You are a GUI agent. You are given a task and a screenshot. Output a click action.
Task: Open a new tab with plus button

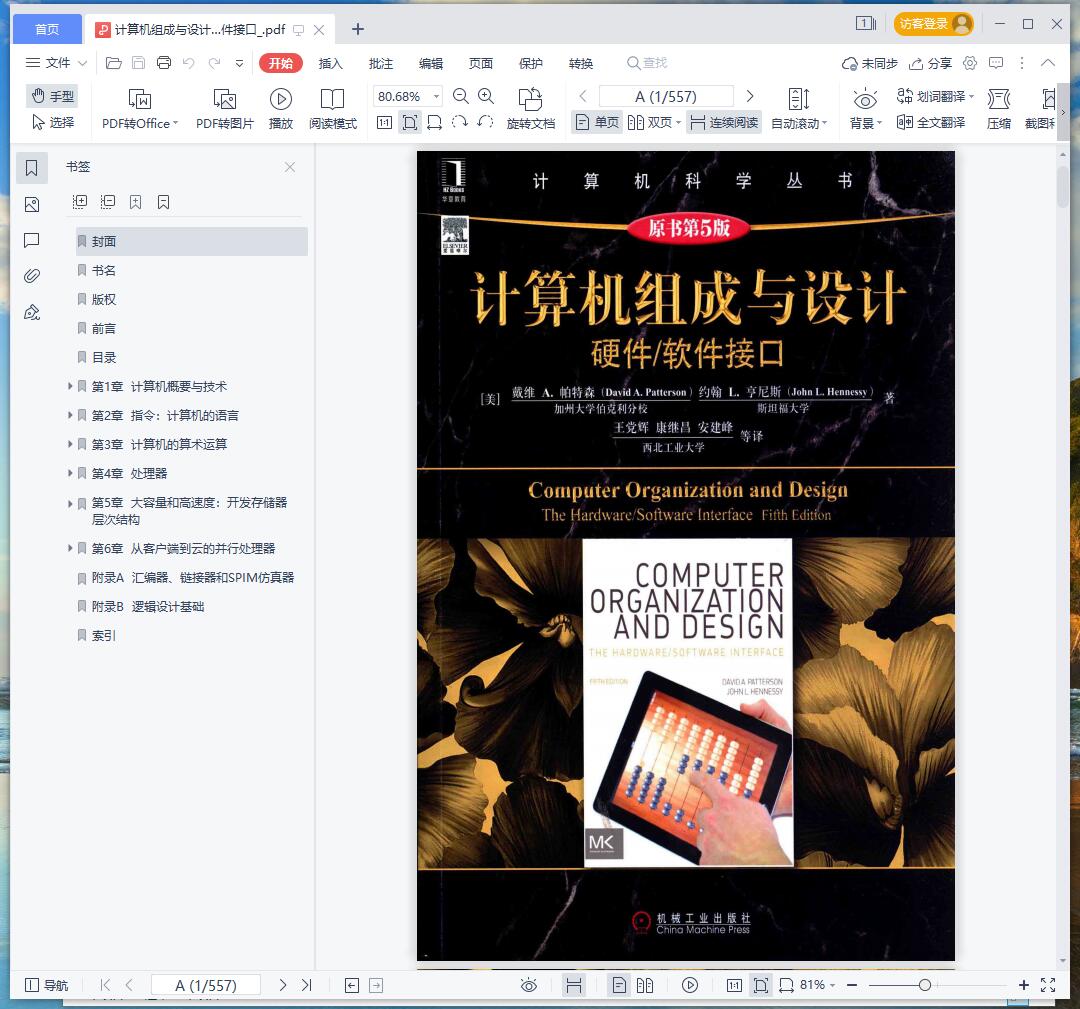click(357, 29)
